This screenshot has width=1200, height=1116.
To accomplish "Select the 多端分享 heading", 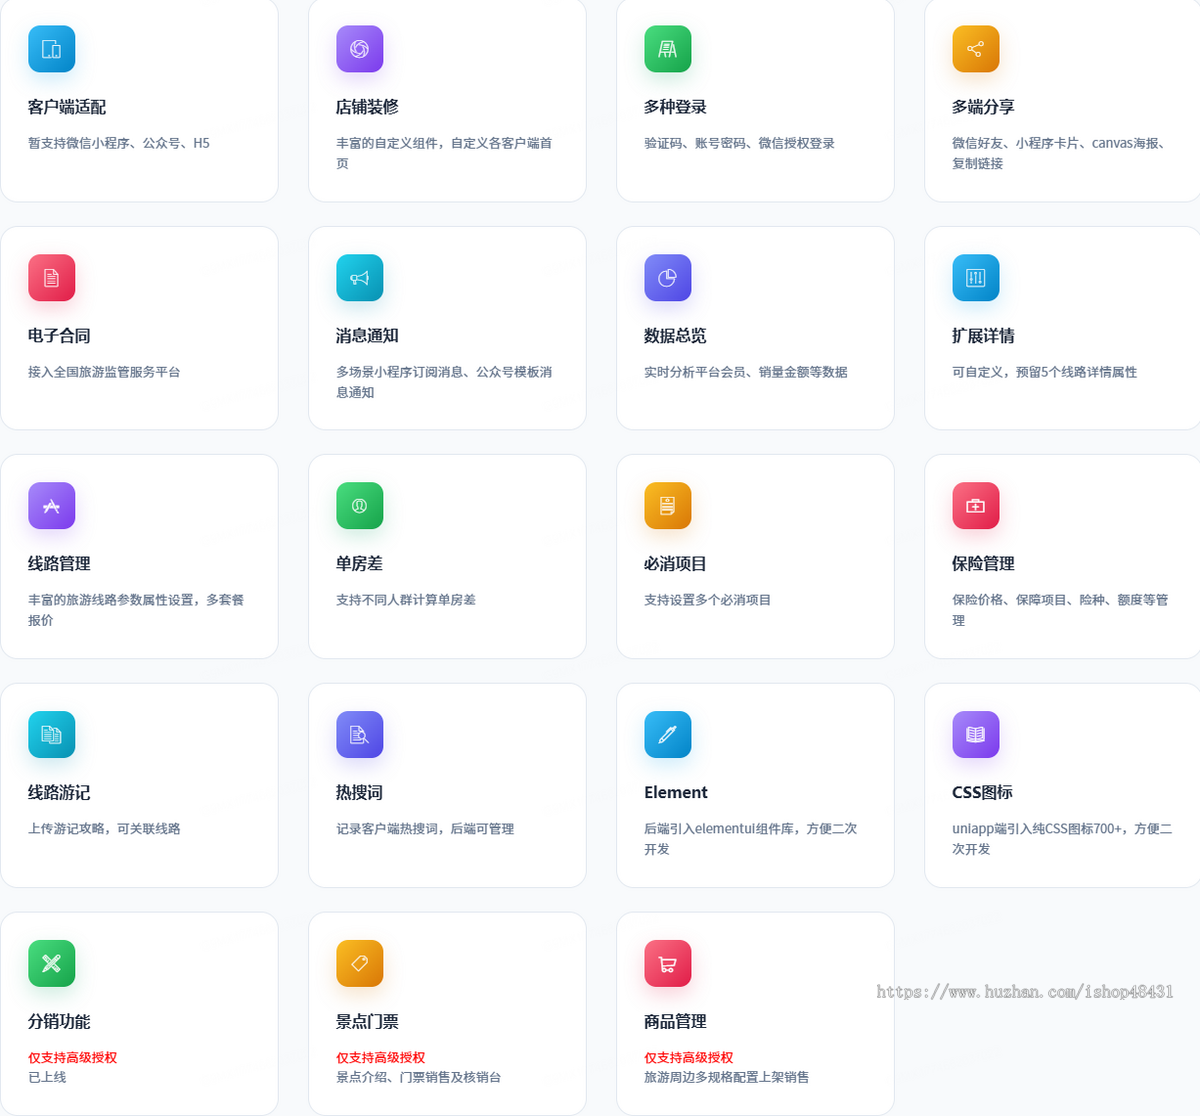I will [x=983, y=107].
